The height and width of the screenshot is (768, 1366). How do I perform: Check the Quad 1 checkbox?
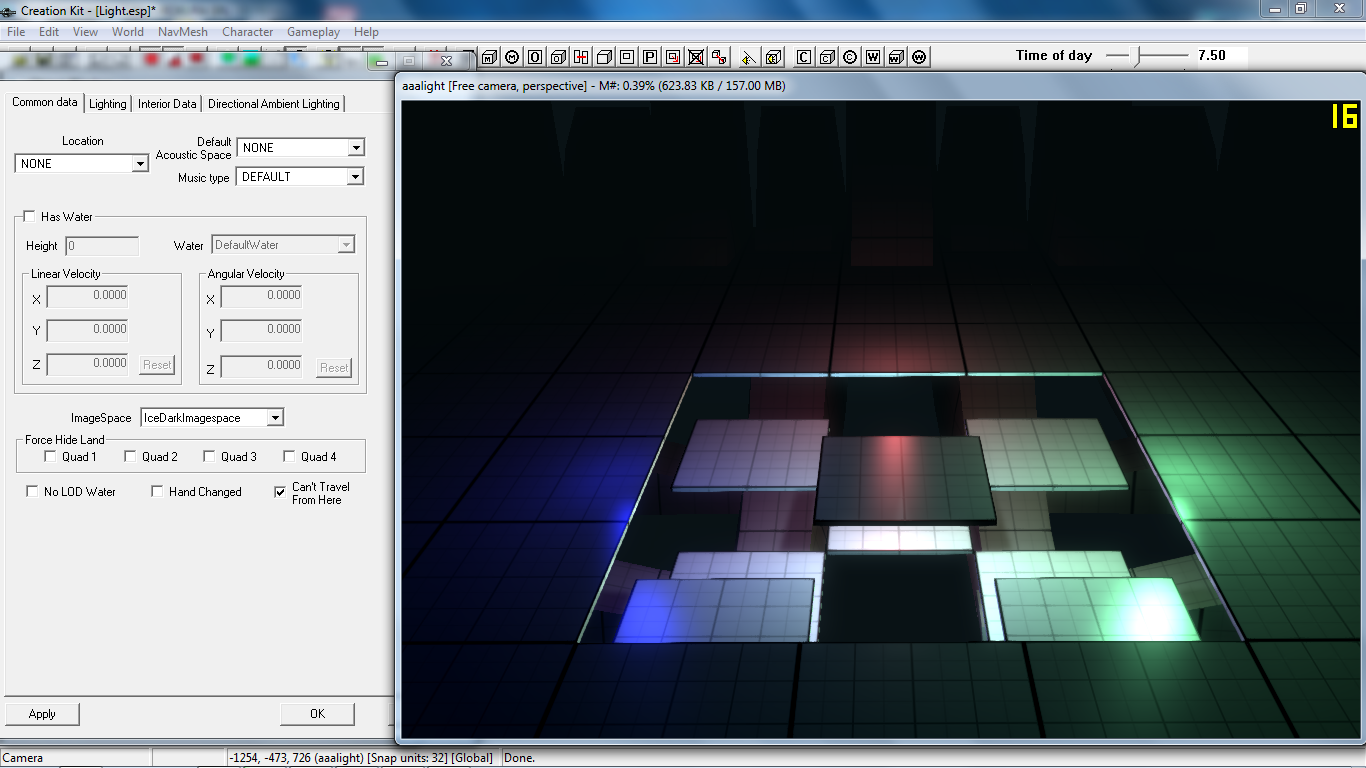click(51, 457)
